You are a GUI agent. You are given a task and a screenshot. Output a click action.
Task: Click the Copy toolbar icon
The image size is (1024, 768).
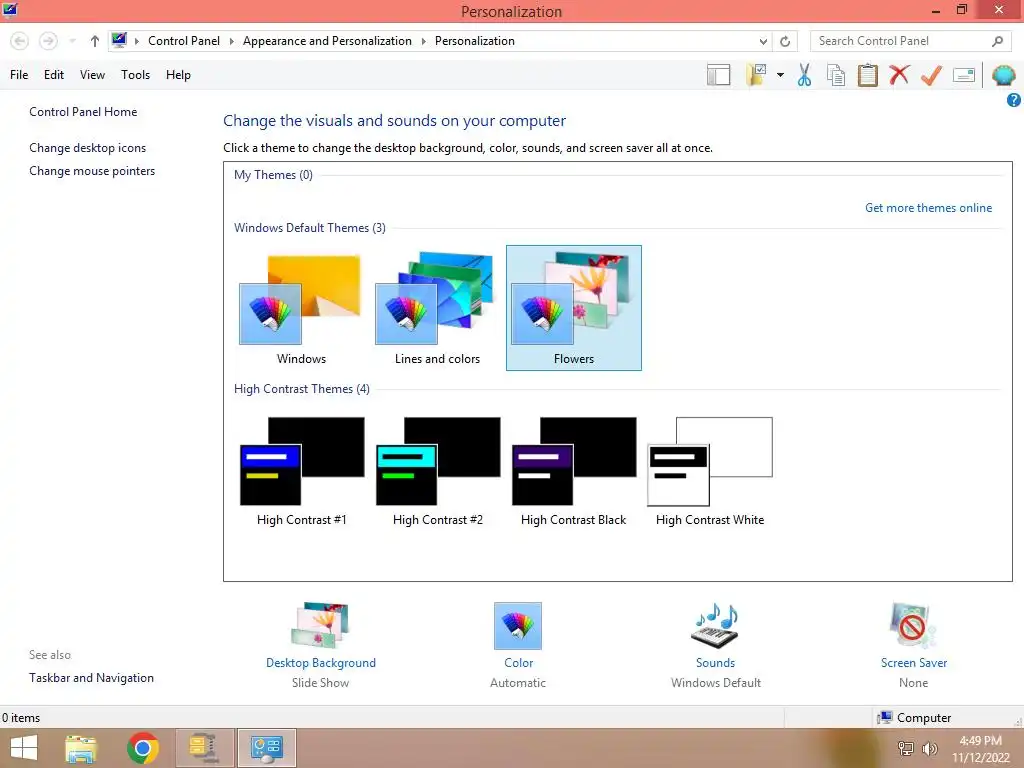[x=836, y=75]
